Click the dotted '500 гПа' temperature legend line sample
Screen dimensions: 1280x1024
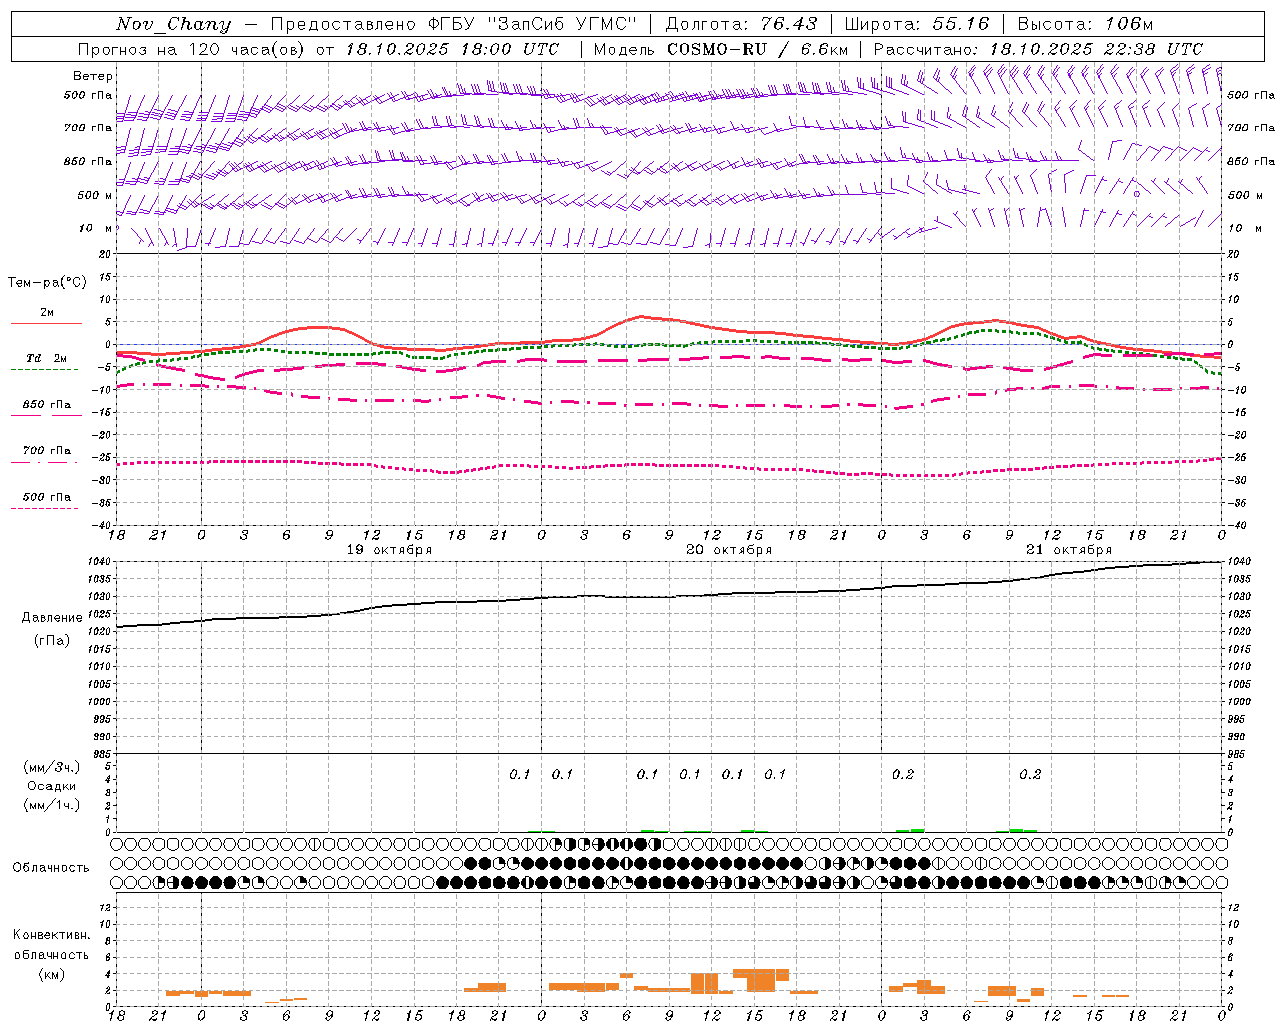45,508
